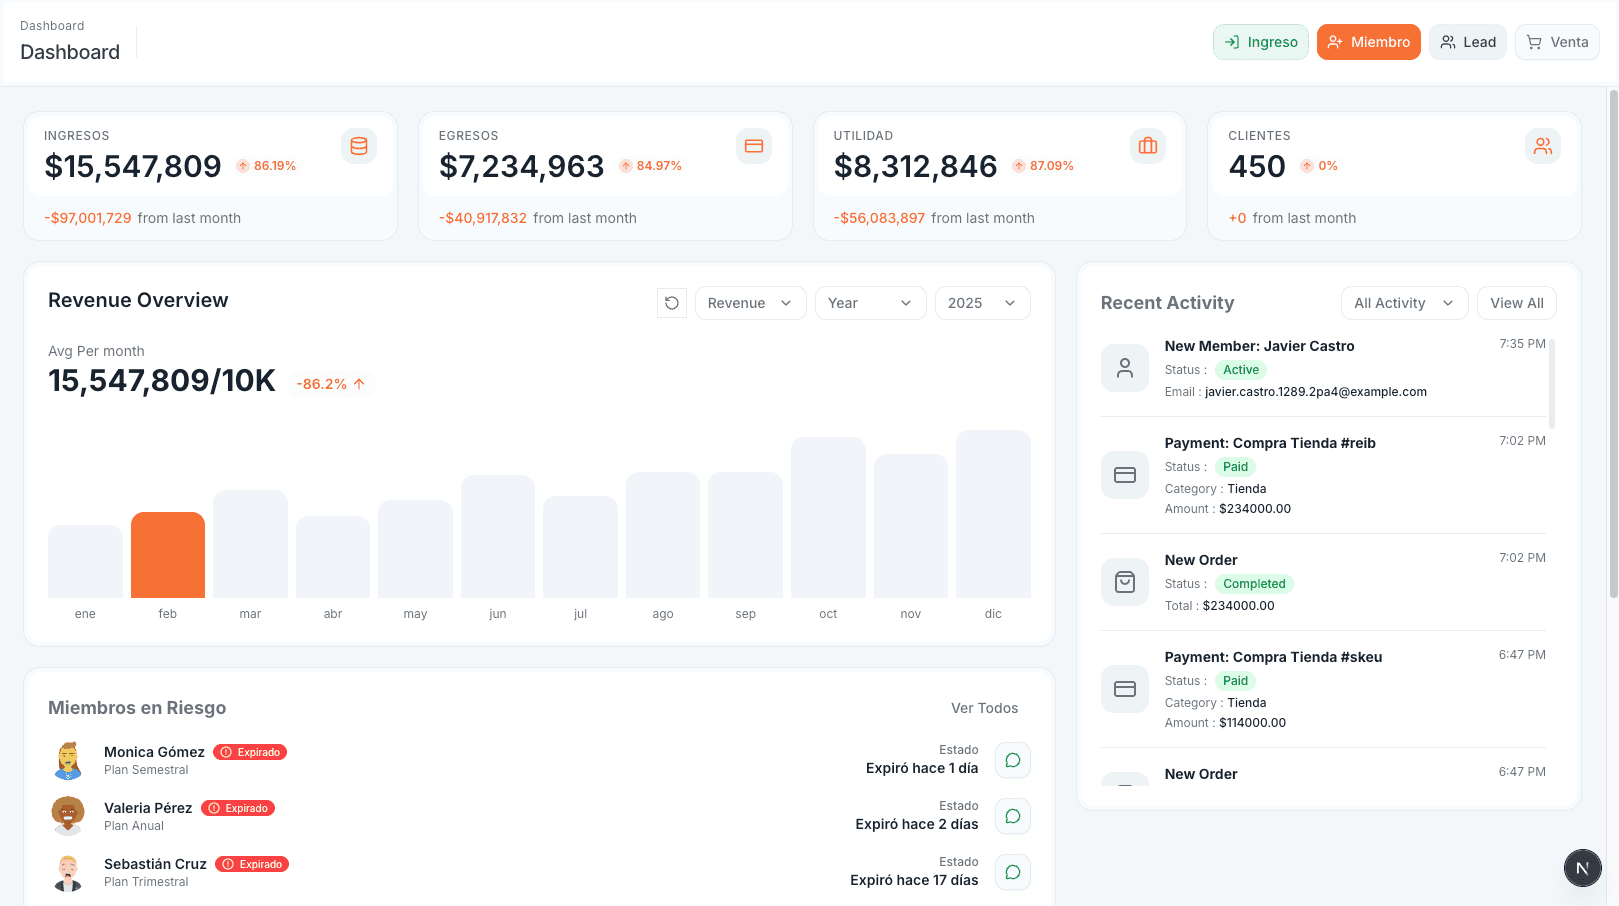The image size is (1619, 906).
Task: Click the View All button in Recent Activity
Action: tap(1516, 302)
